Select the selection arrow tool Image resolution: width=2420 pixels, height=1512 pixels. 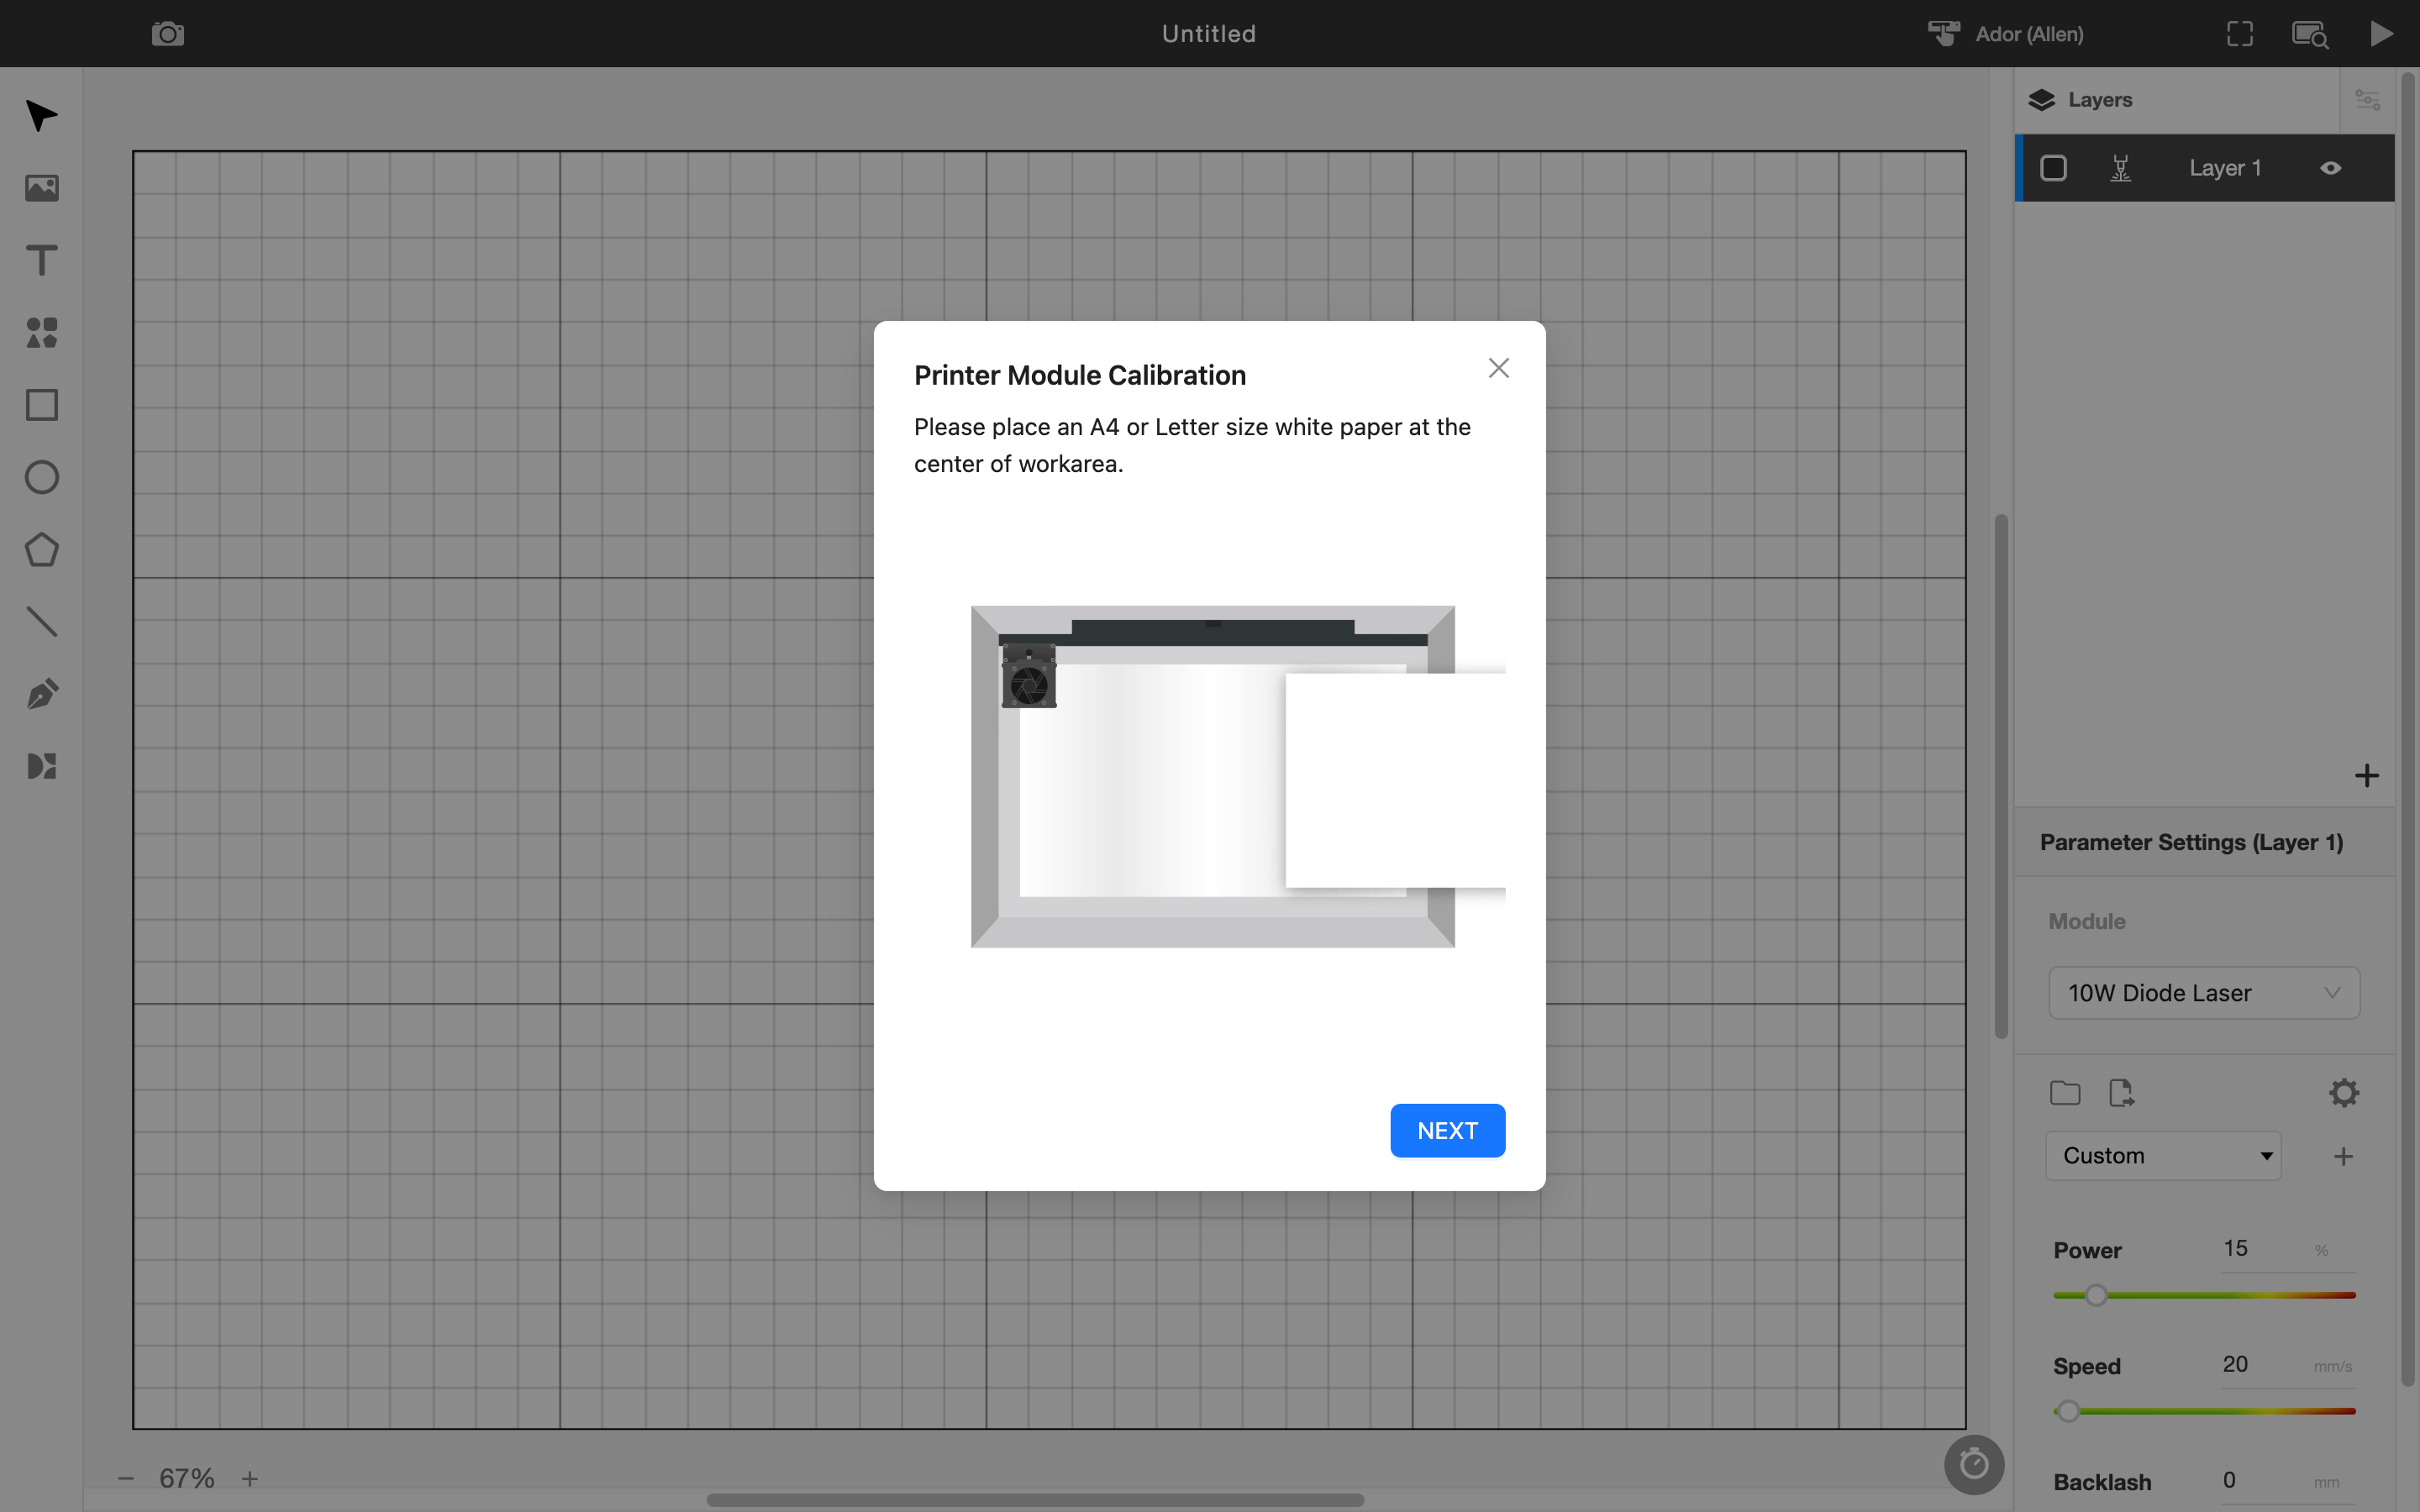41,116
